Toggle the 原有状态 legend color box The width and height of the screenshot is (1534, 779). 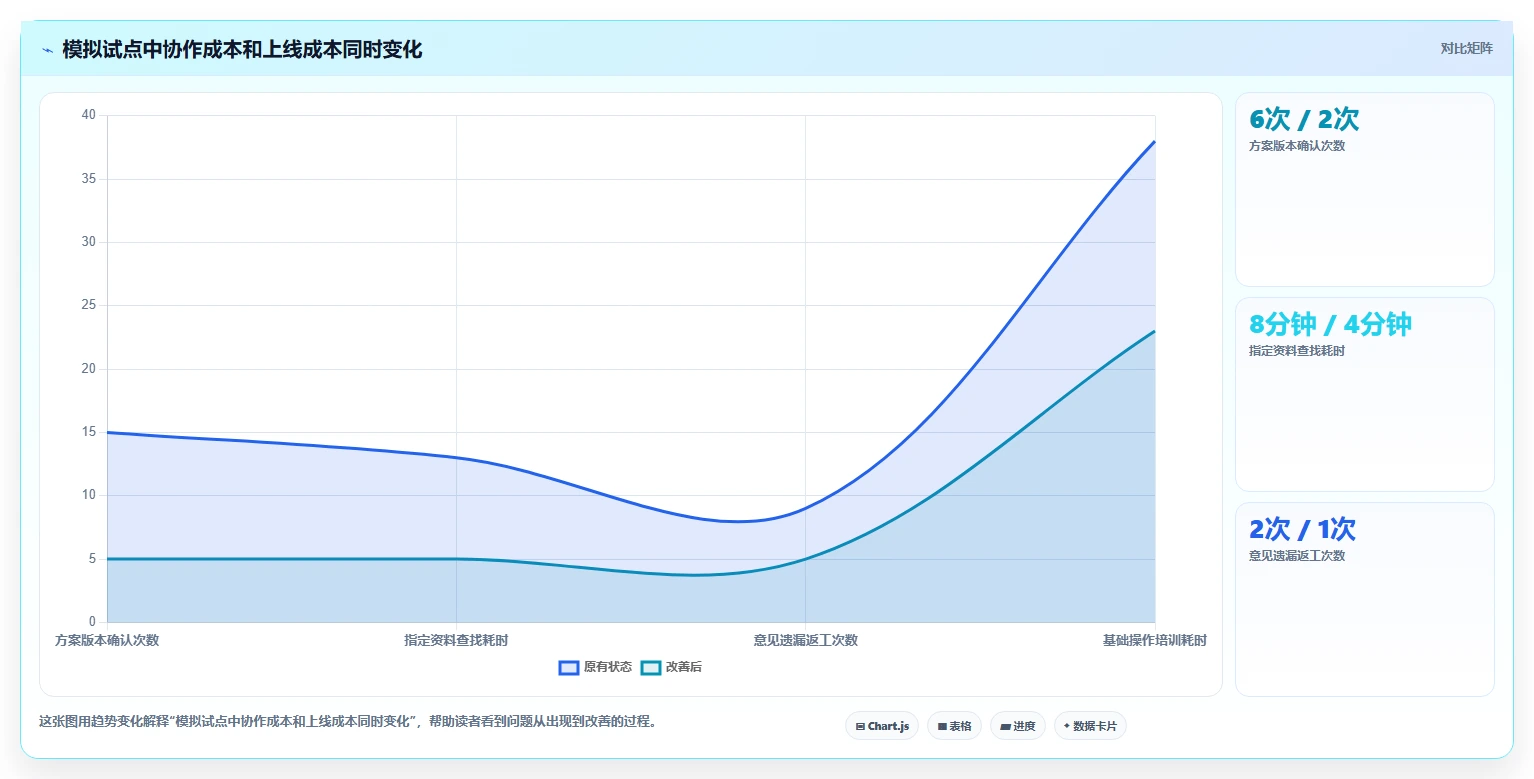pos(569,668)
